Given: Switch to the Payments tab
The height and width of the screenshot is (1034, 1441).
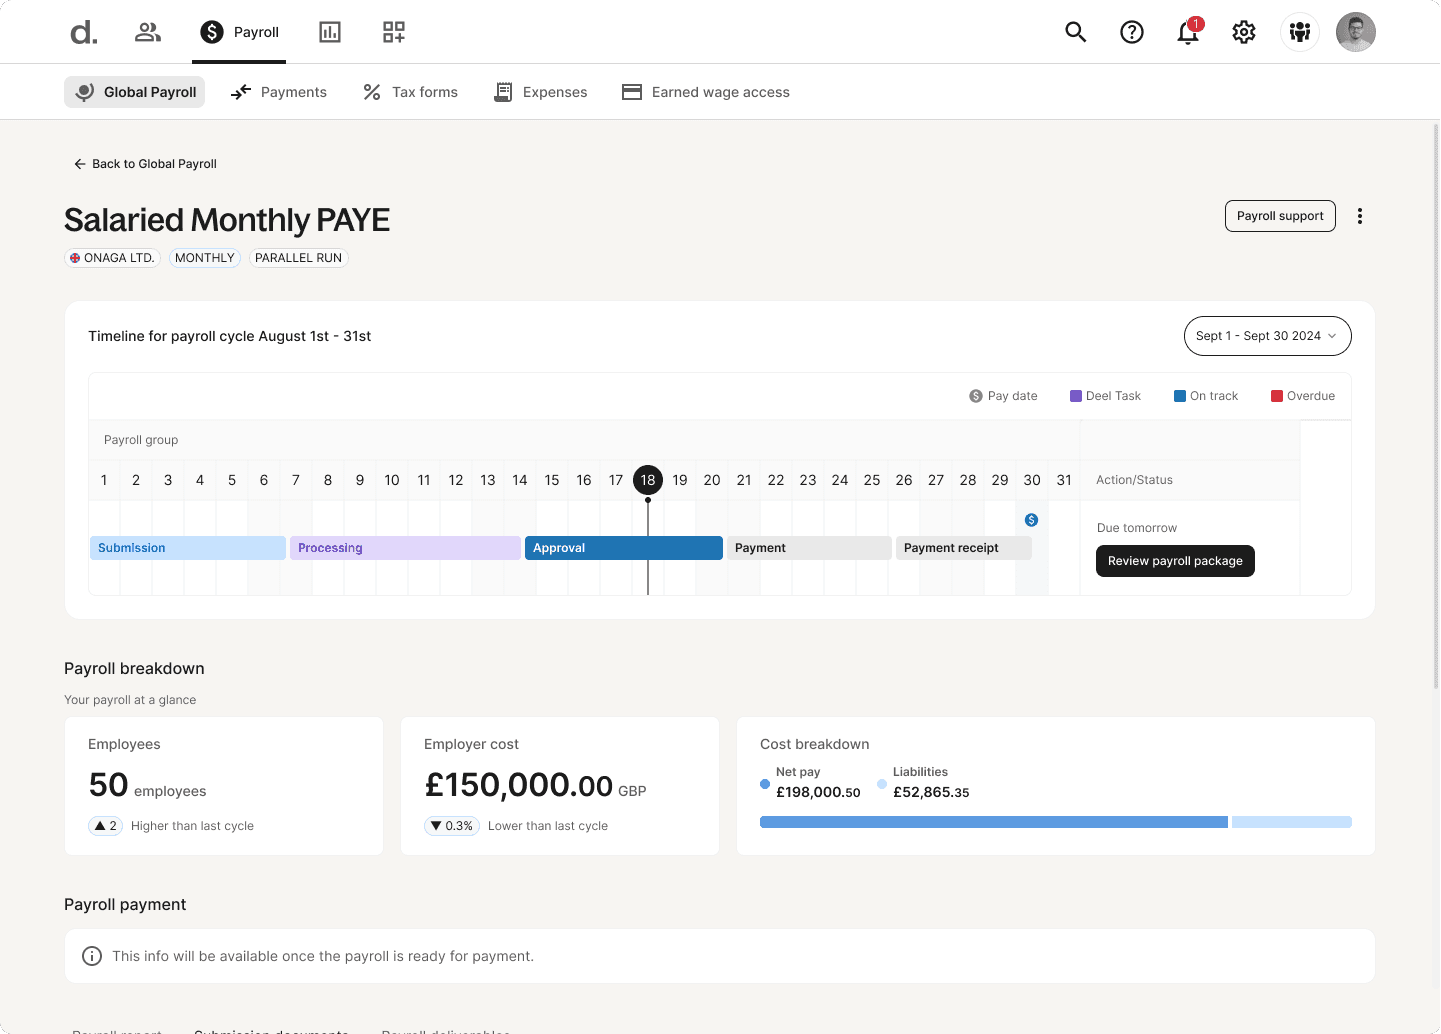Looking at the screenshot, I should pyautogui.click(x=278, y=91).
